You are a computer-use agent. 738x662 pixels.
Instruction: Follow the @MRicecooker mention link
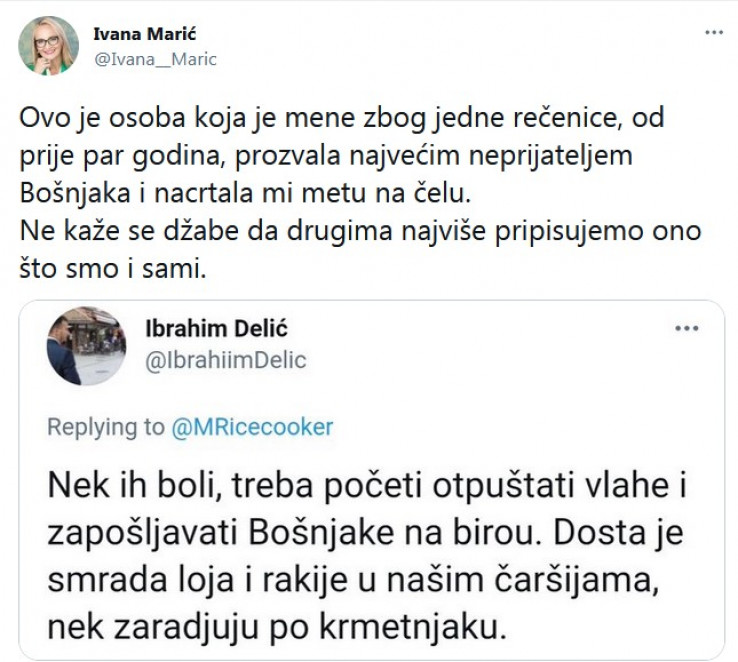252,427
